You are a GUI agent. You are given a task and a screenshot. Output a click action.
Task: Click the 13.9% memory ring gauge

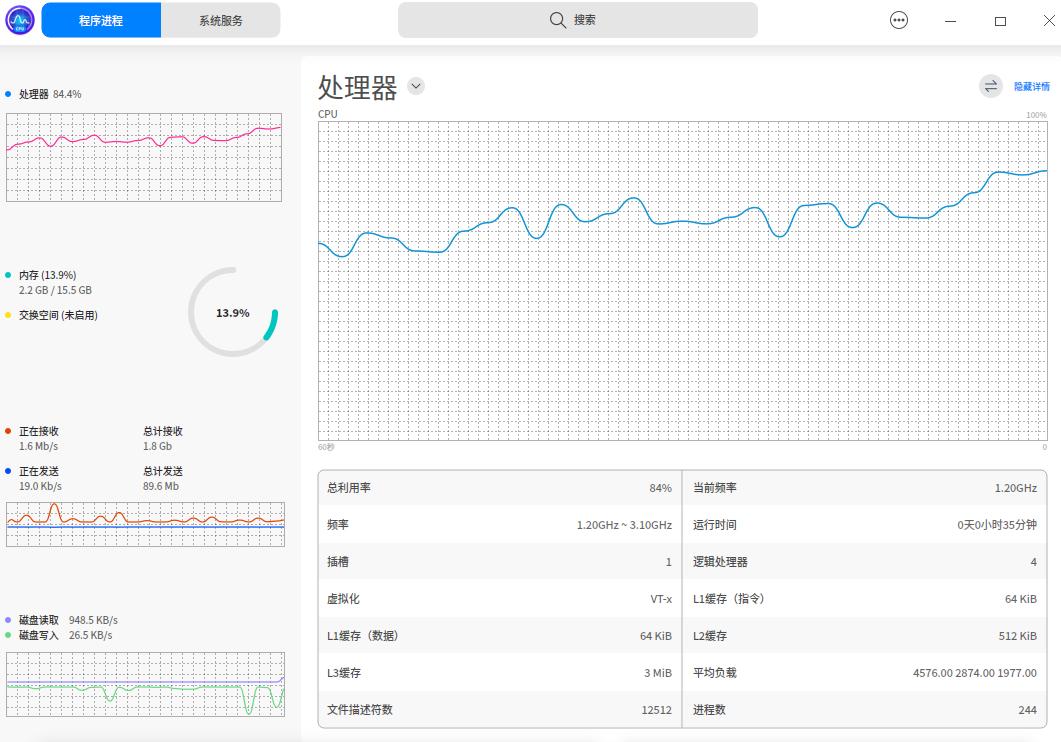click(x=233, y=312)
